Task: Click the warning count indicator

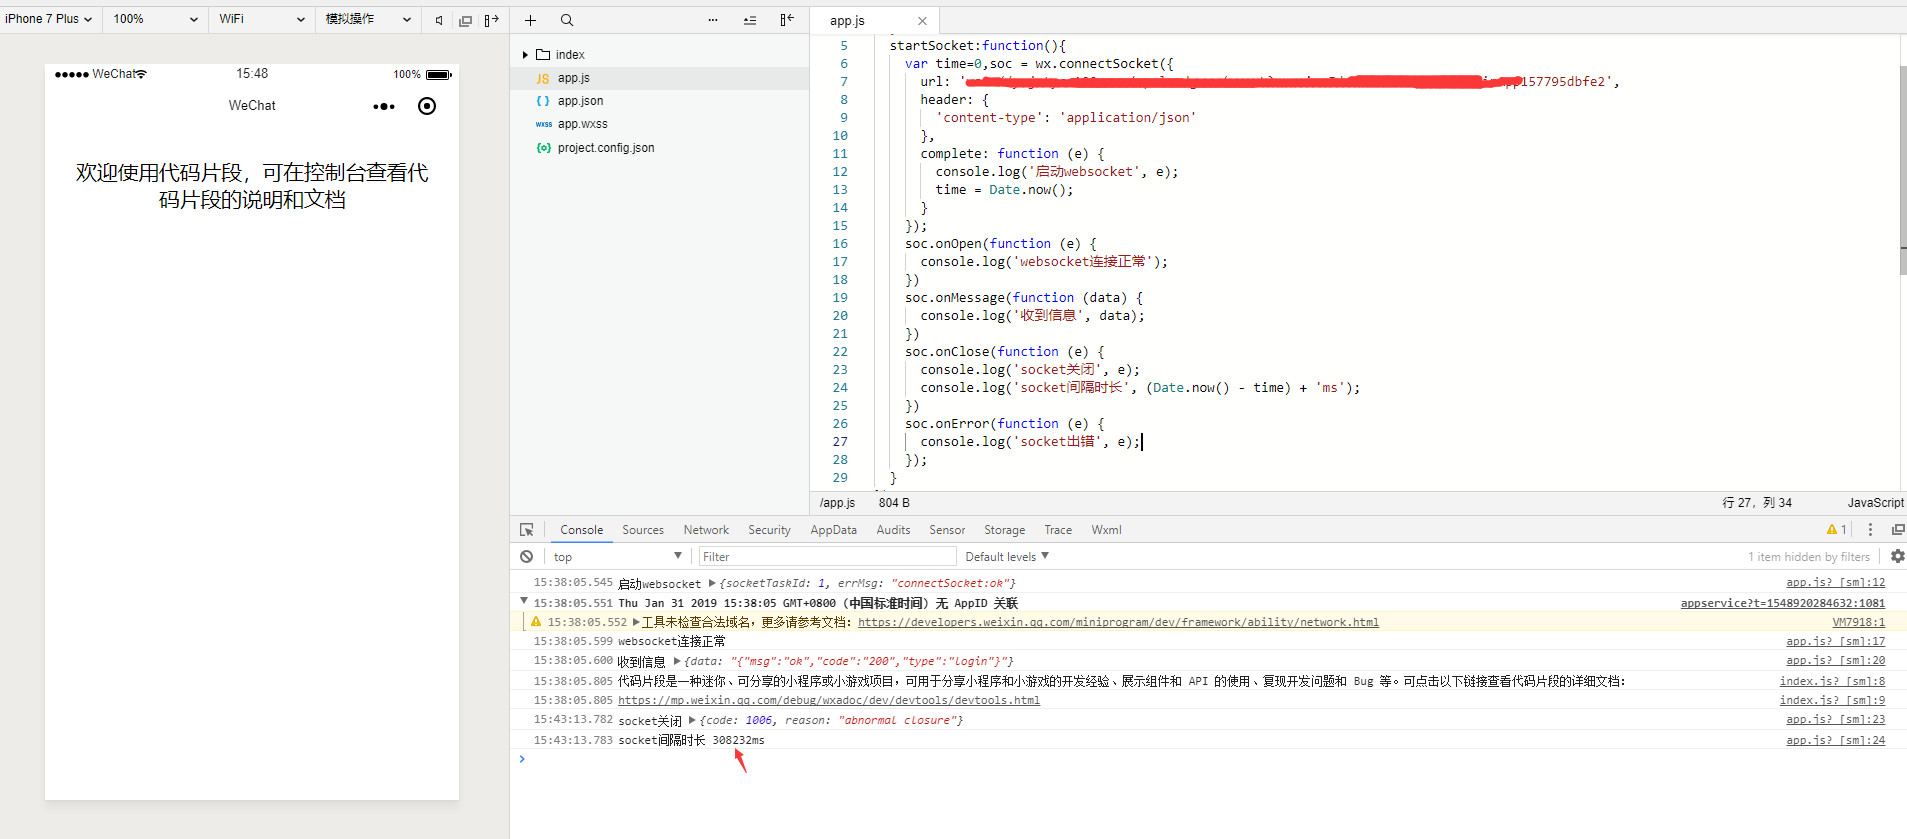Action: (x=1837, y=530)
